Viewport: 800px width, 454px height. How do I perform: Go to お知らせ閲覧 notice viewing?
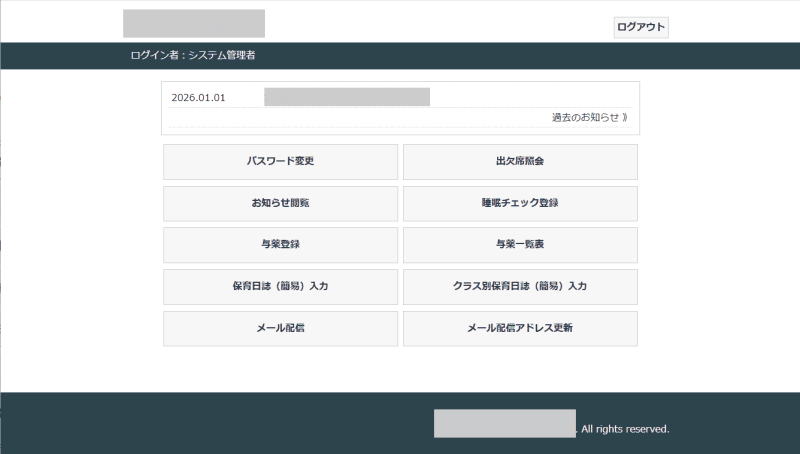click(x=280, y=203)
